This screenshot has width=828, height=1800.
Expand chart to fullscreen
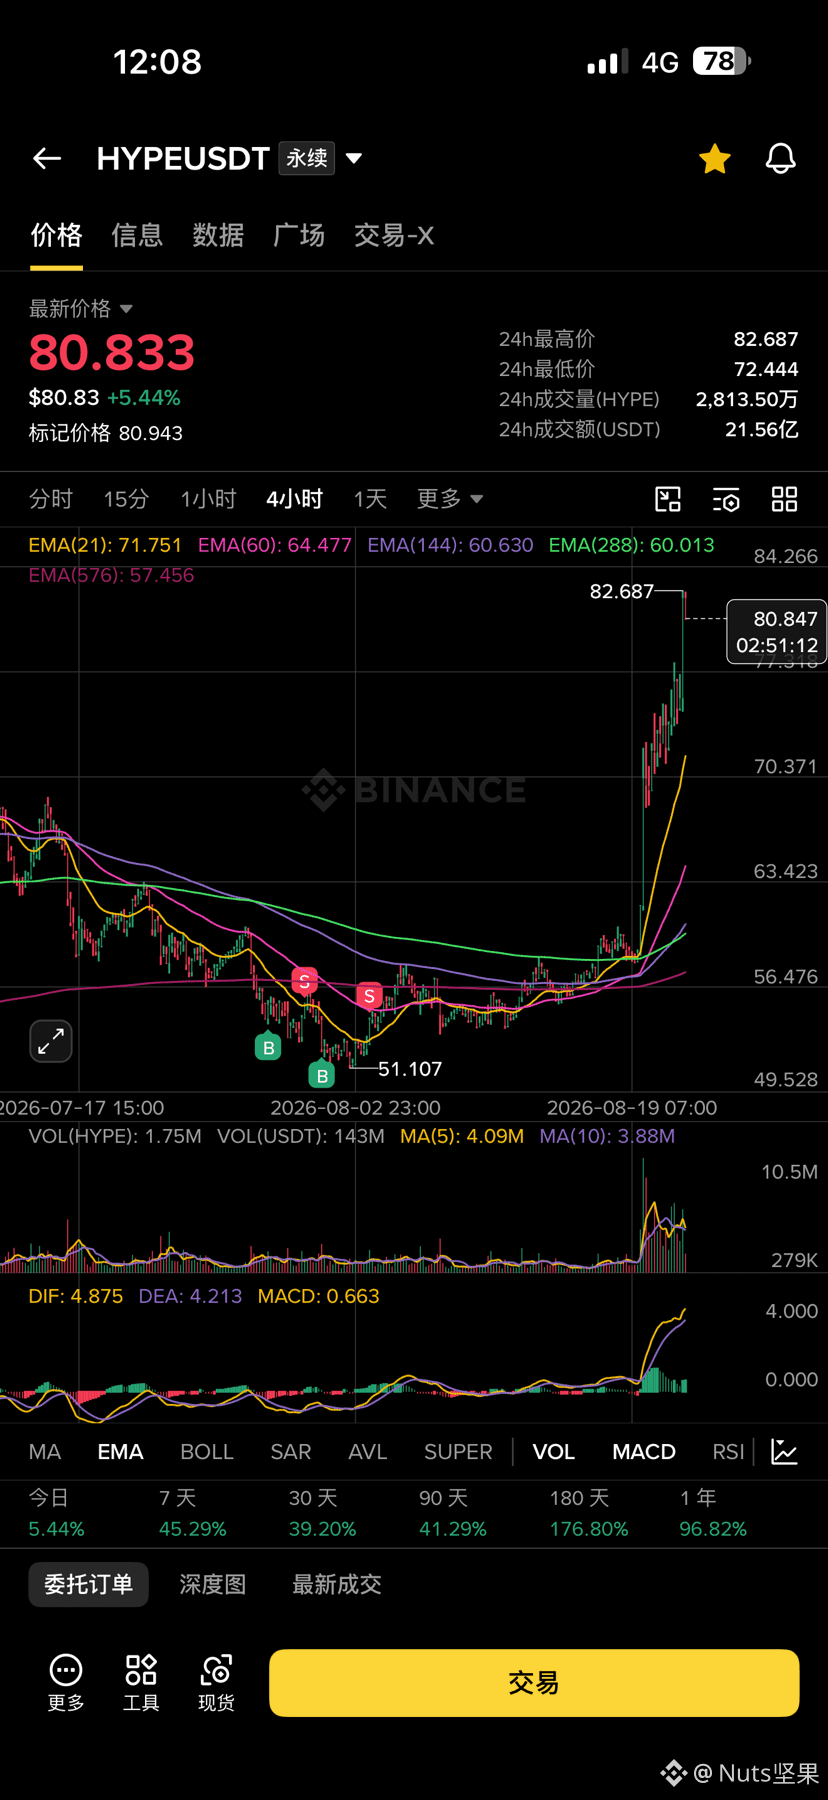tap(51, 1041)
